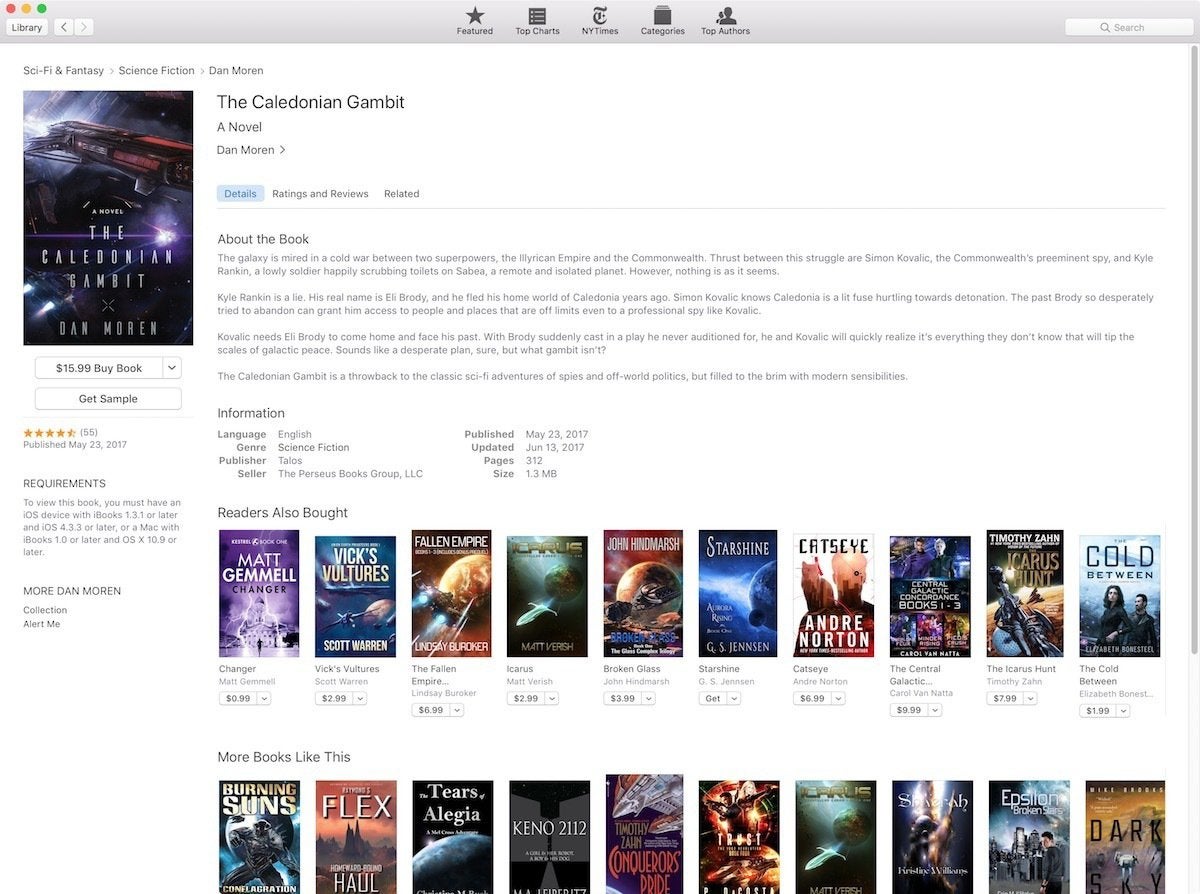Open the Central Galactic Concordance cover
The height and width of the screenshot is (894, 1200).
point(930,597)
